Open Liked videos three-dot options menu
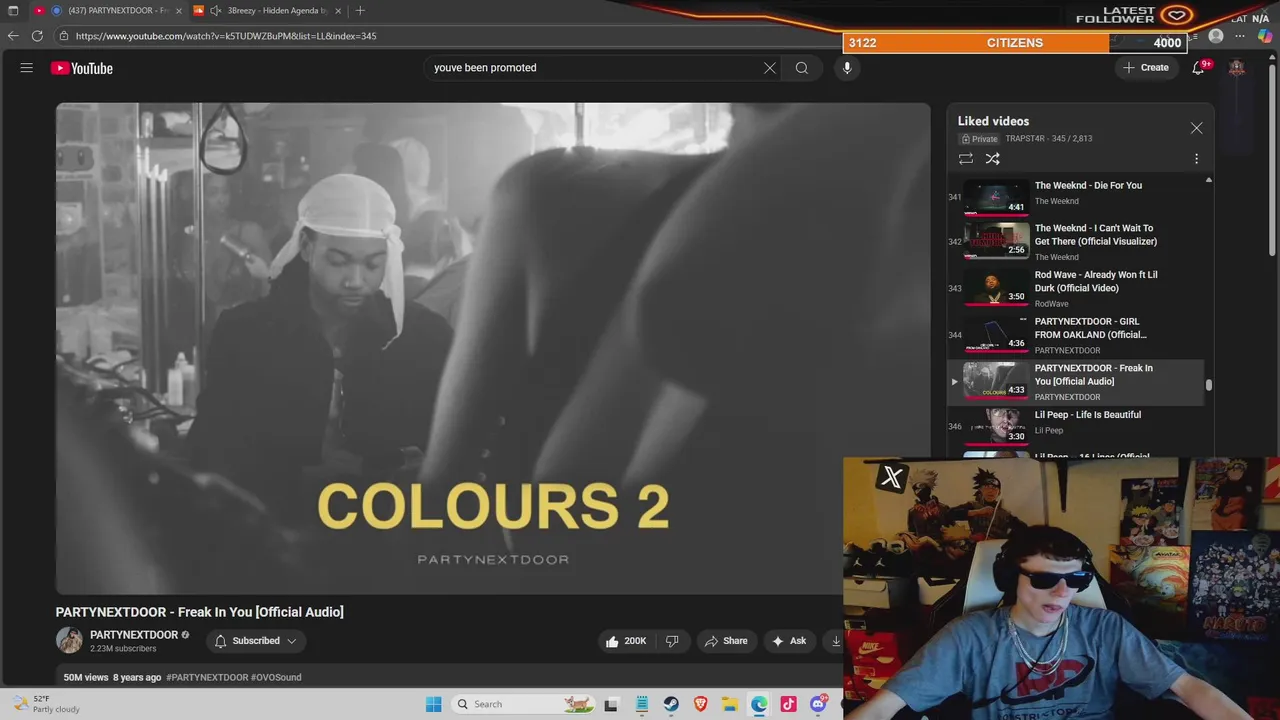1280x720 pixels. tap(1196, 159)
